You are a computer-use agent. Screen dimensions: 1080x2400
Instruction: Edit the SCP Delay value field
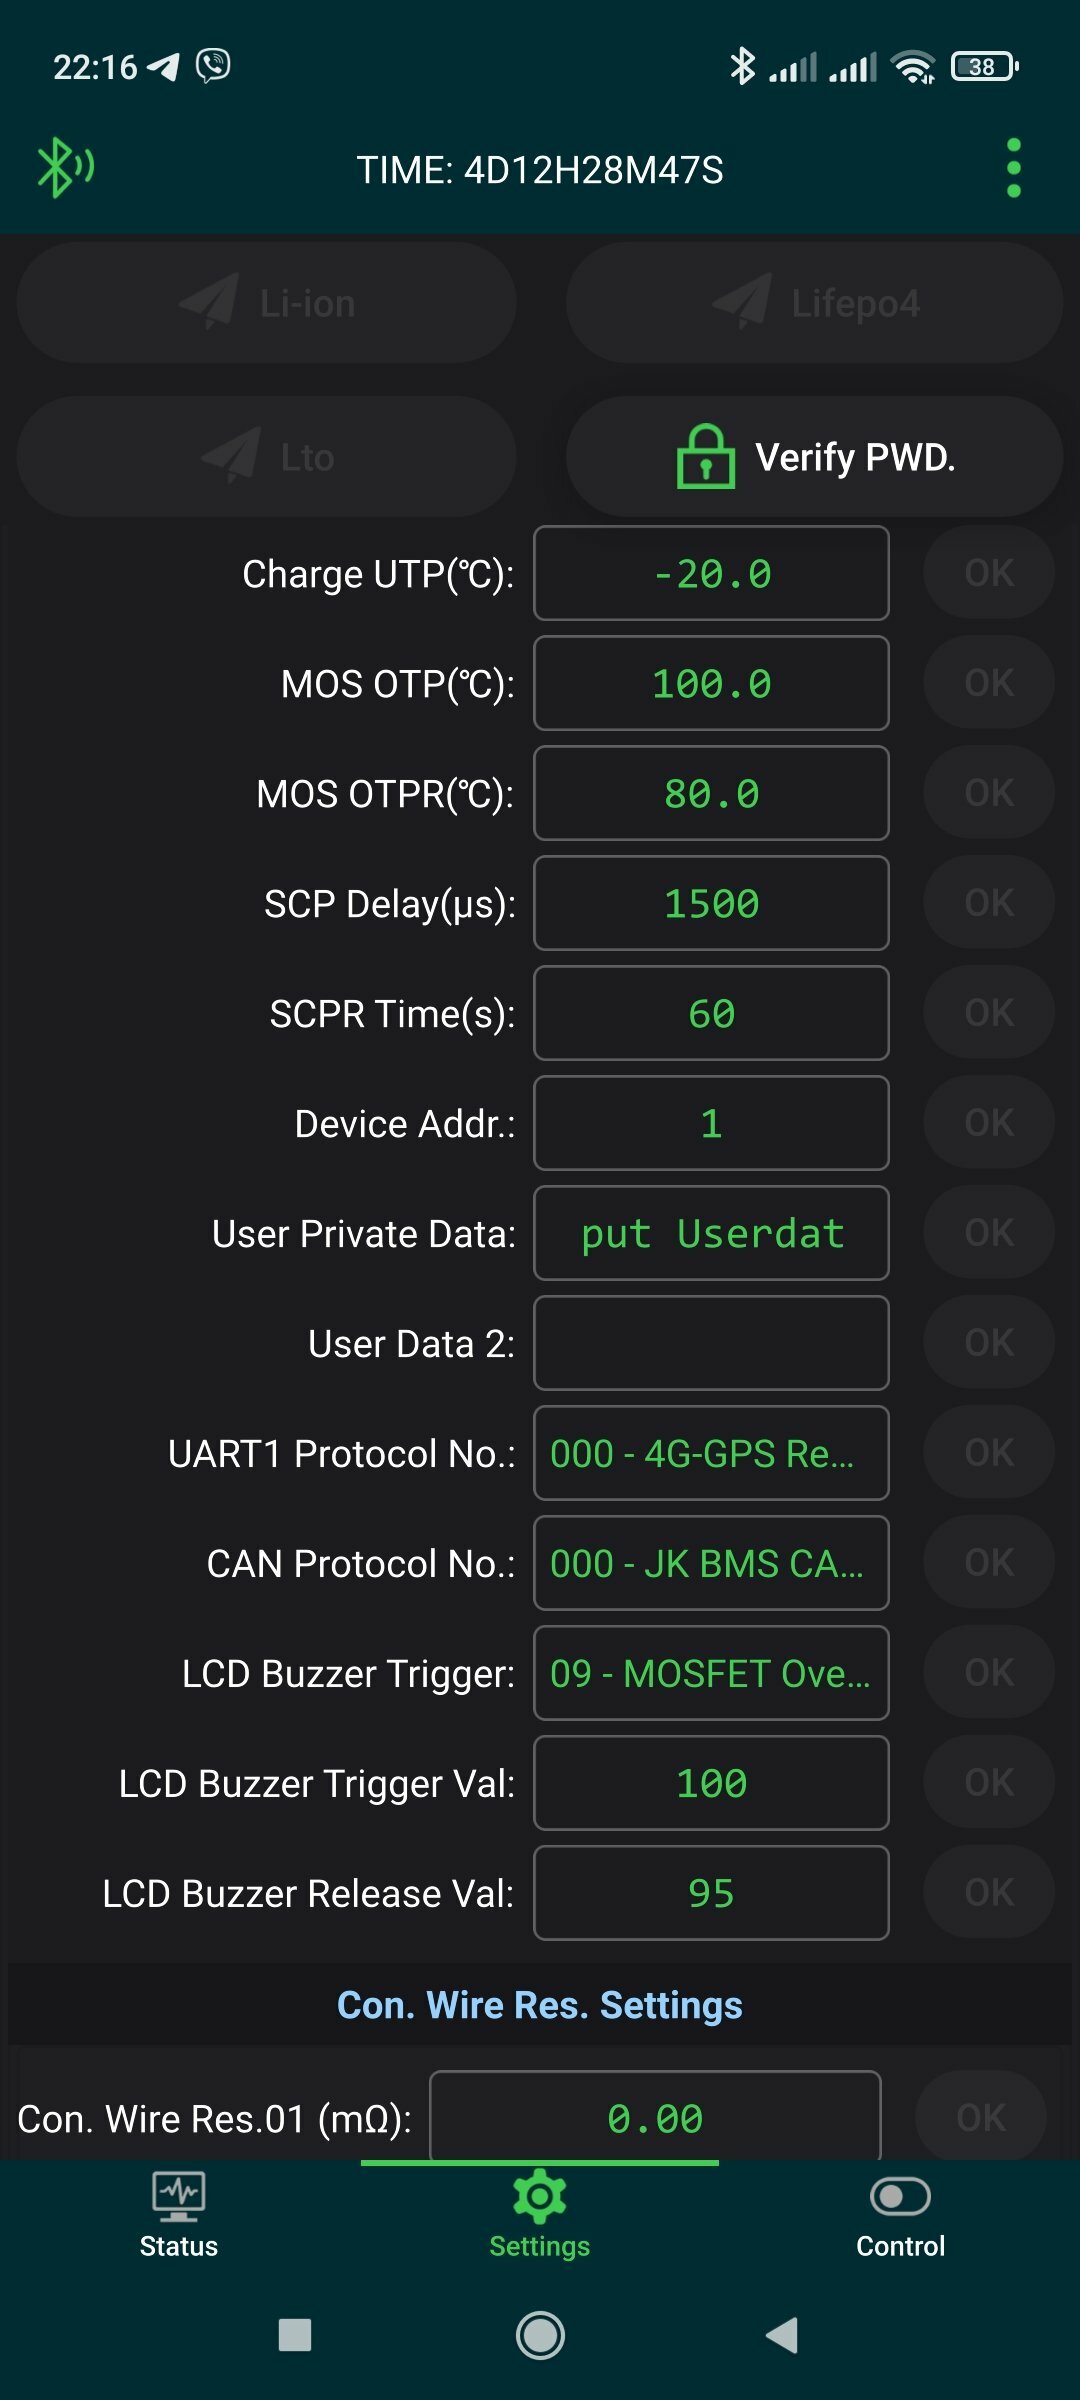click(711, 903)
